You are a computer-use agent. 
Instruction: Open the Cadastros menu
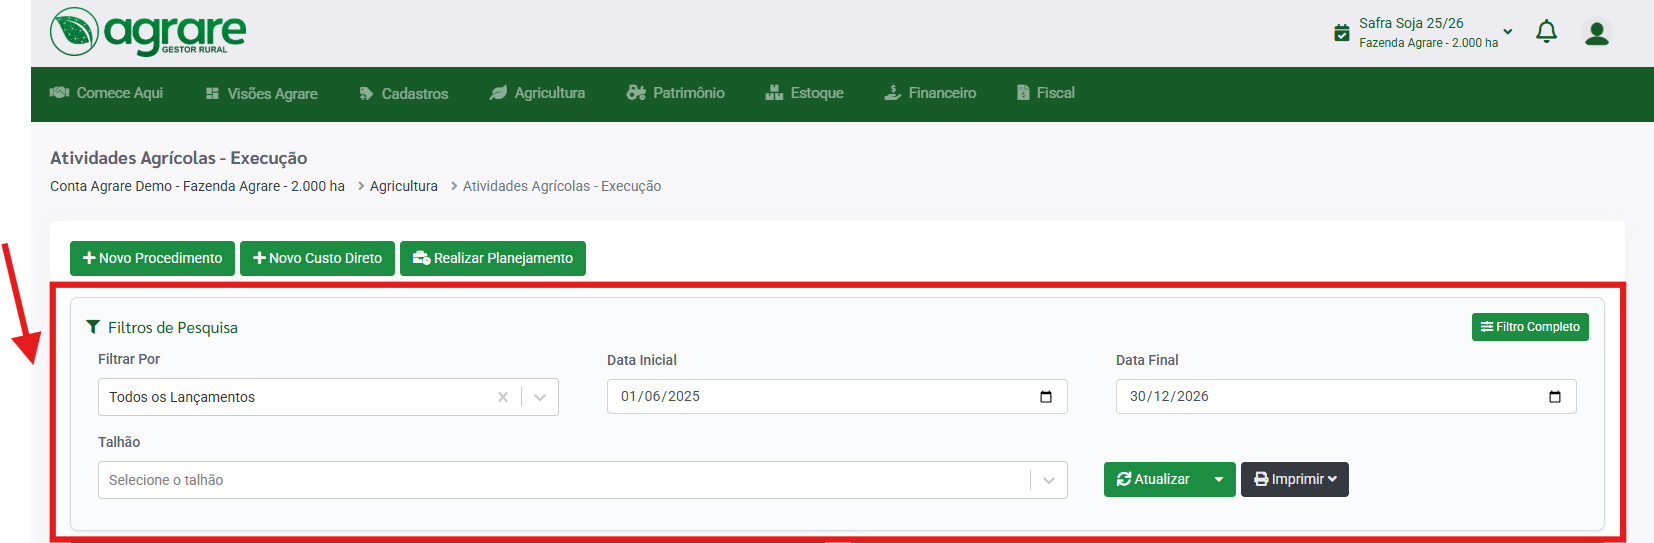point(404,94)
